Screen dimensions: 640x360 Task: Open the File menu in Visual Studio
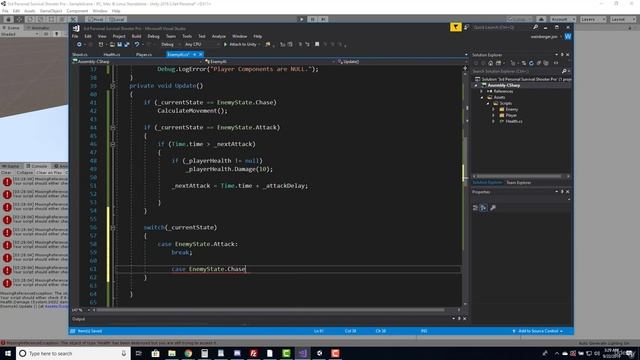click(75, 36)
